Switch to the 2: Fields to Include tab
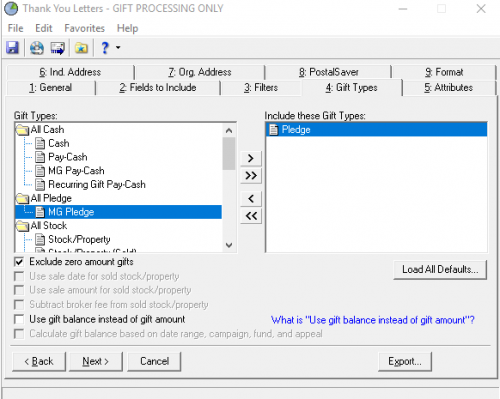The image size is (500, 399). 158,88
